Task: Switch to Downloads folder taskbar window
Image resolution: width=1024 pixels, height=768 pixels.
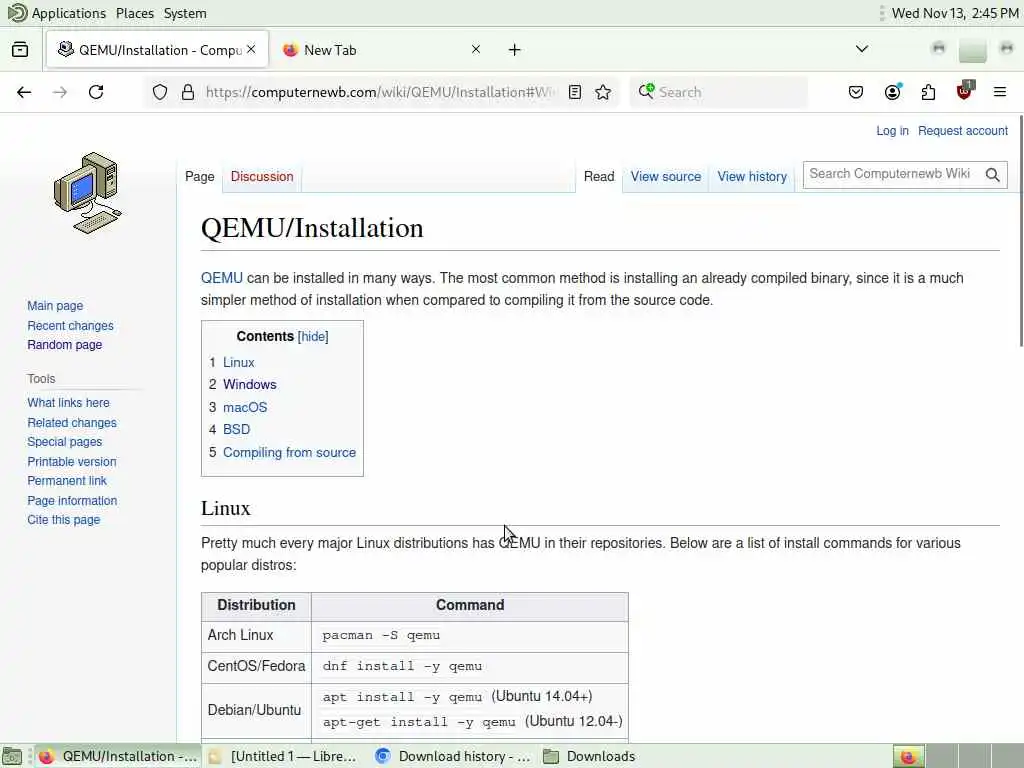Action: [x=590, y=756]
